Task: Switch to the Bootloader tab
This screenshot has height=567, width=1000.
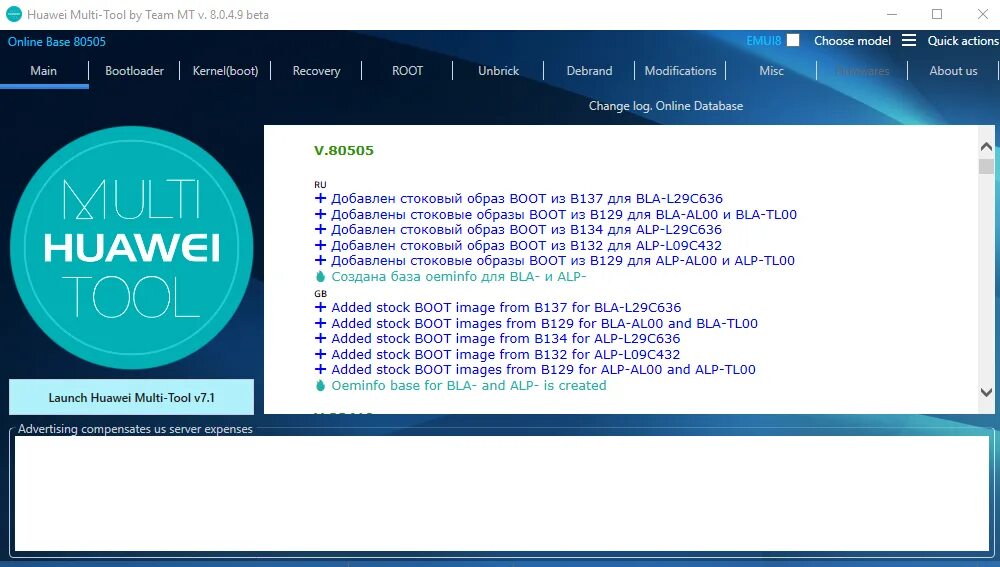Action: [x=135, y=71]
